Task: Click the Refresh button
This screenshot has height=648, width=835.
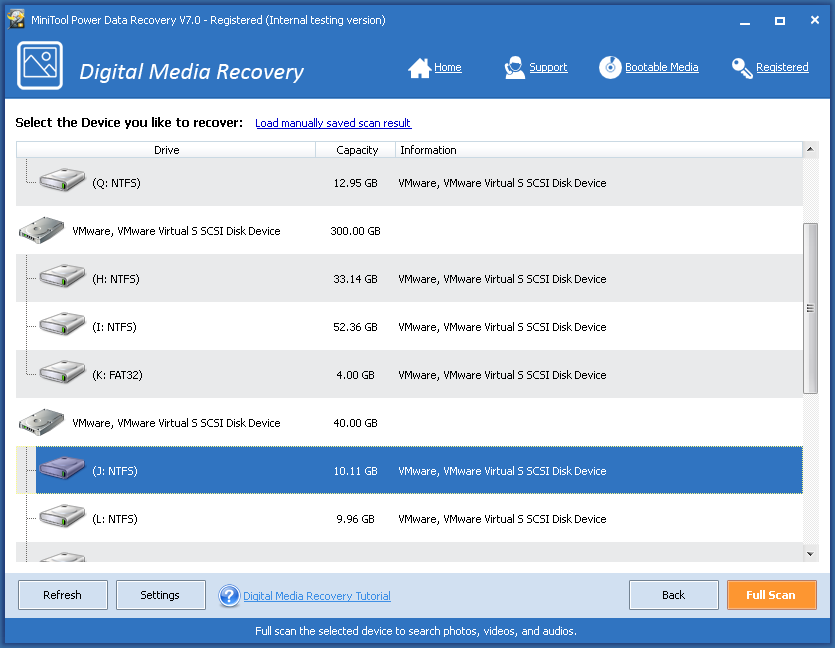Action: 63,595
